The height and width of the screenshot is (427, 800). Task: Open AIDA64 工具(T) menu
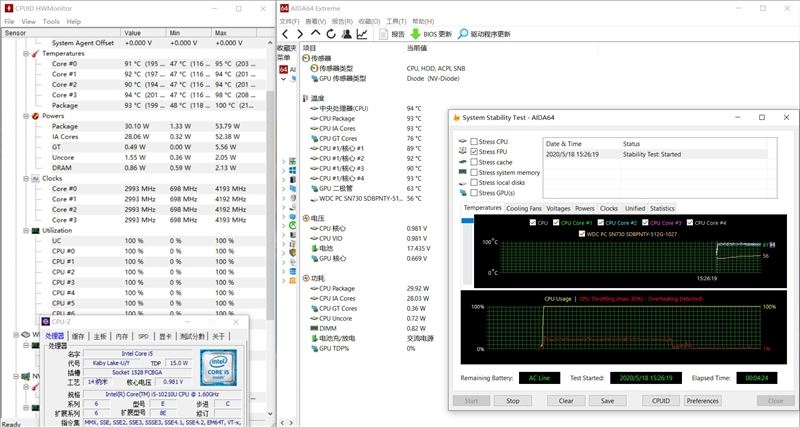pos(396,21)
